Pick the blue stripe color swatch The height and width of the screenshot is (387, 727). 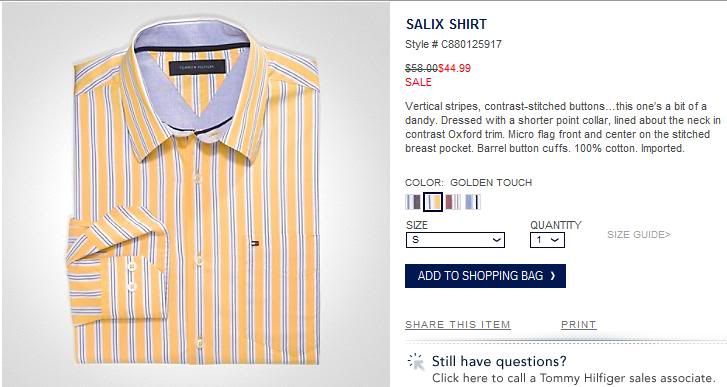pyautogui.click(x=473, y=202)
